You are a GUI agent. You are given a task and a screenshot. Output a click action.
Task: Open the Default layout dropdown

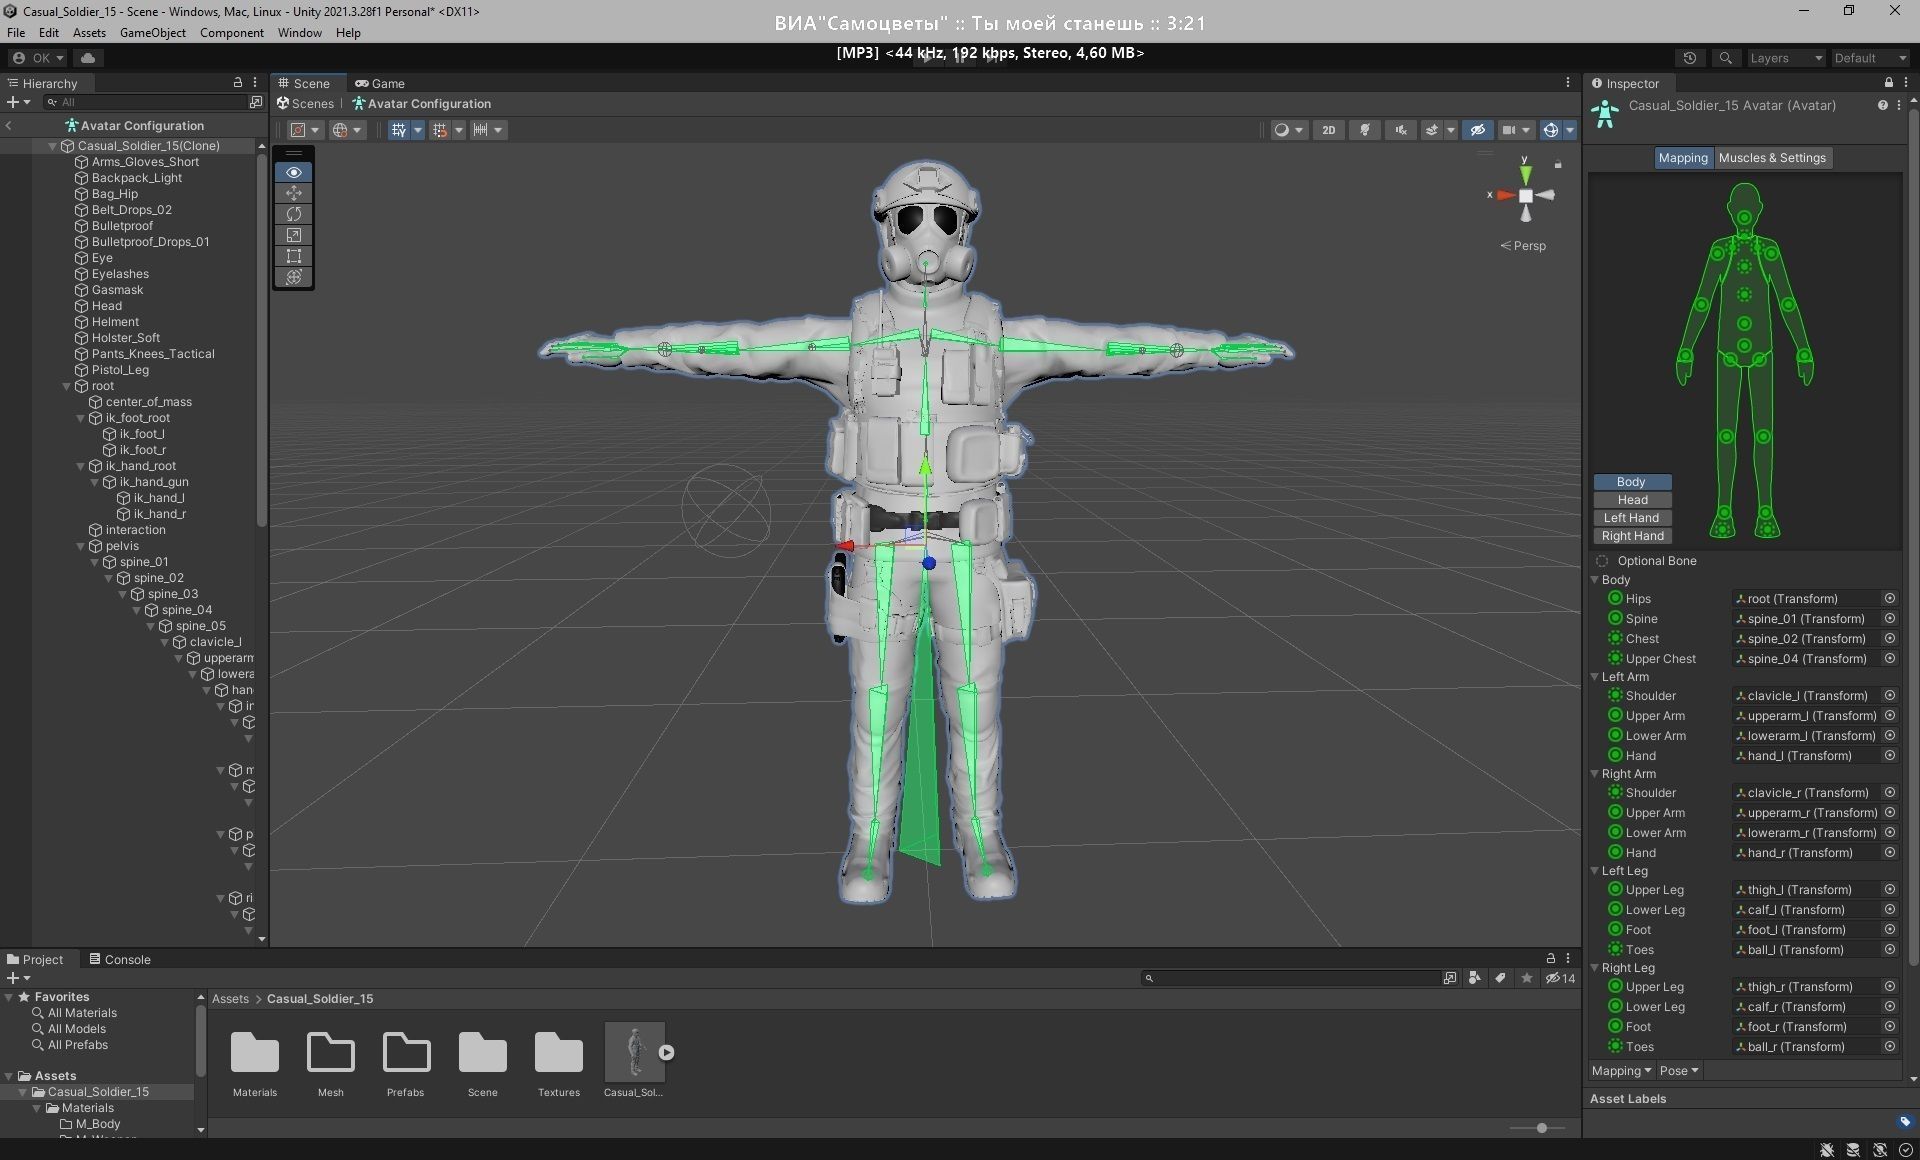(x=1870, y=58)
